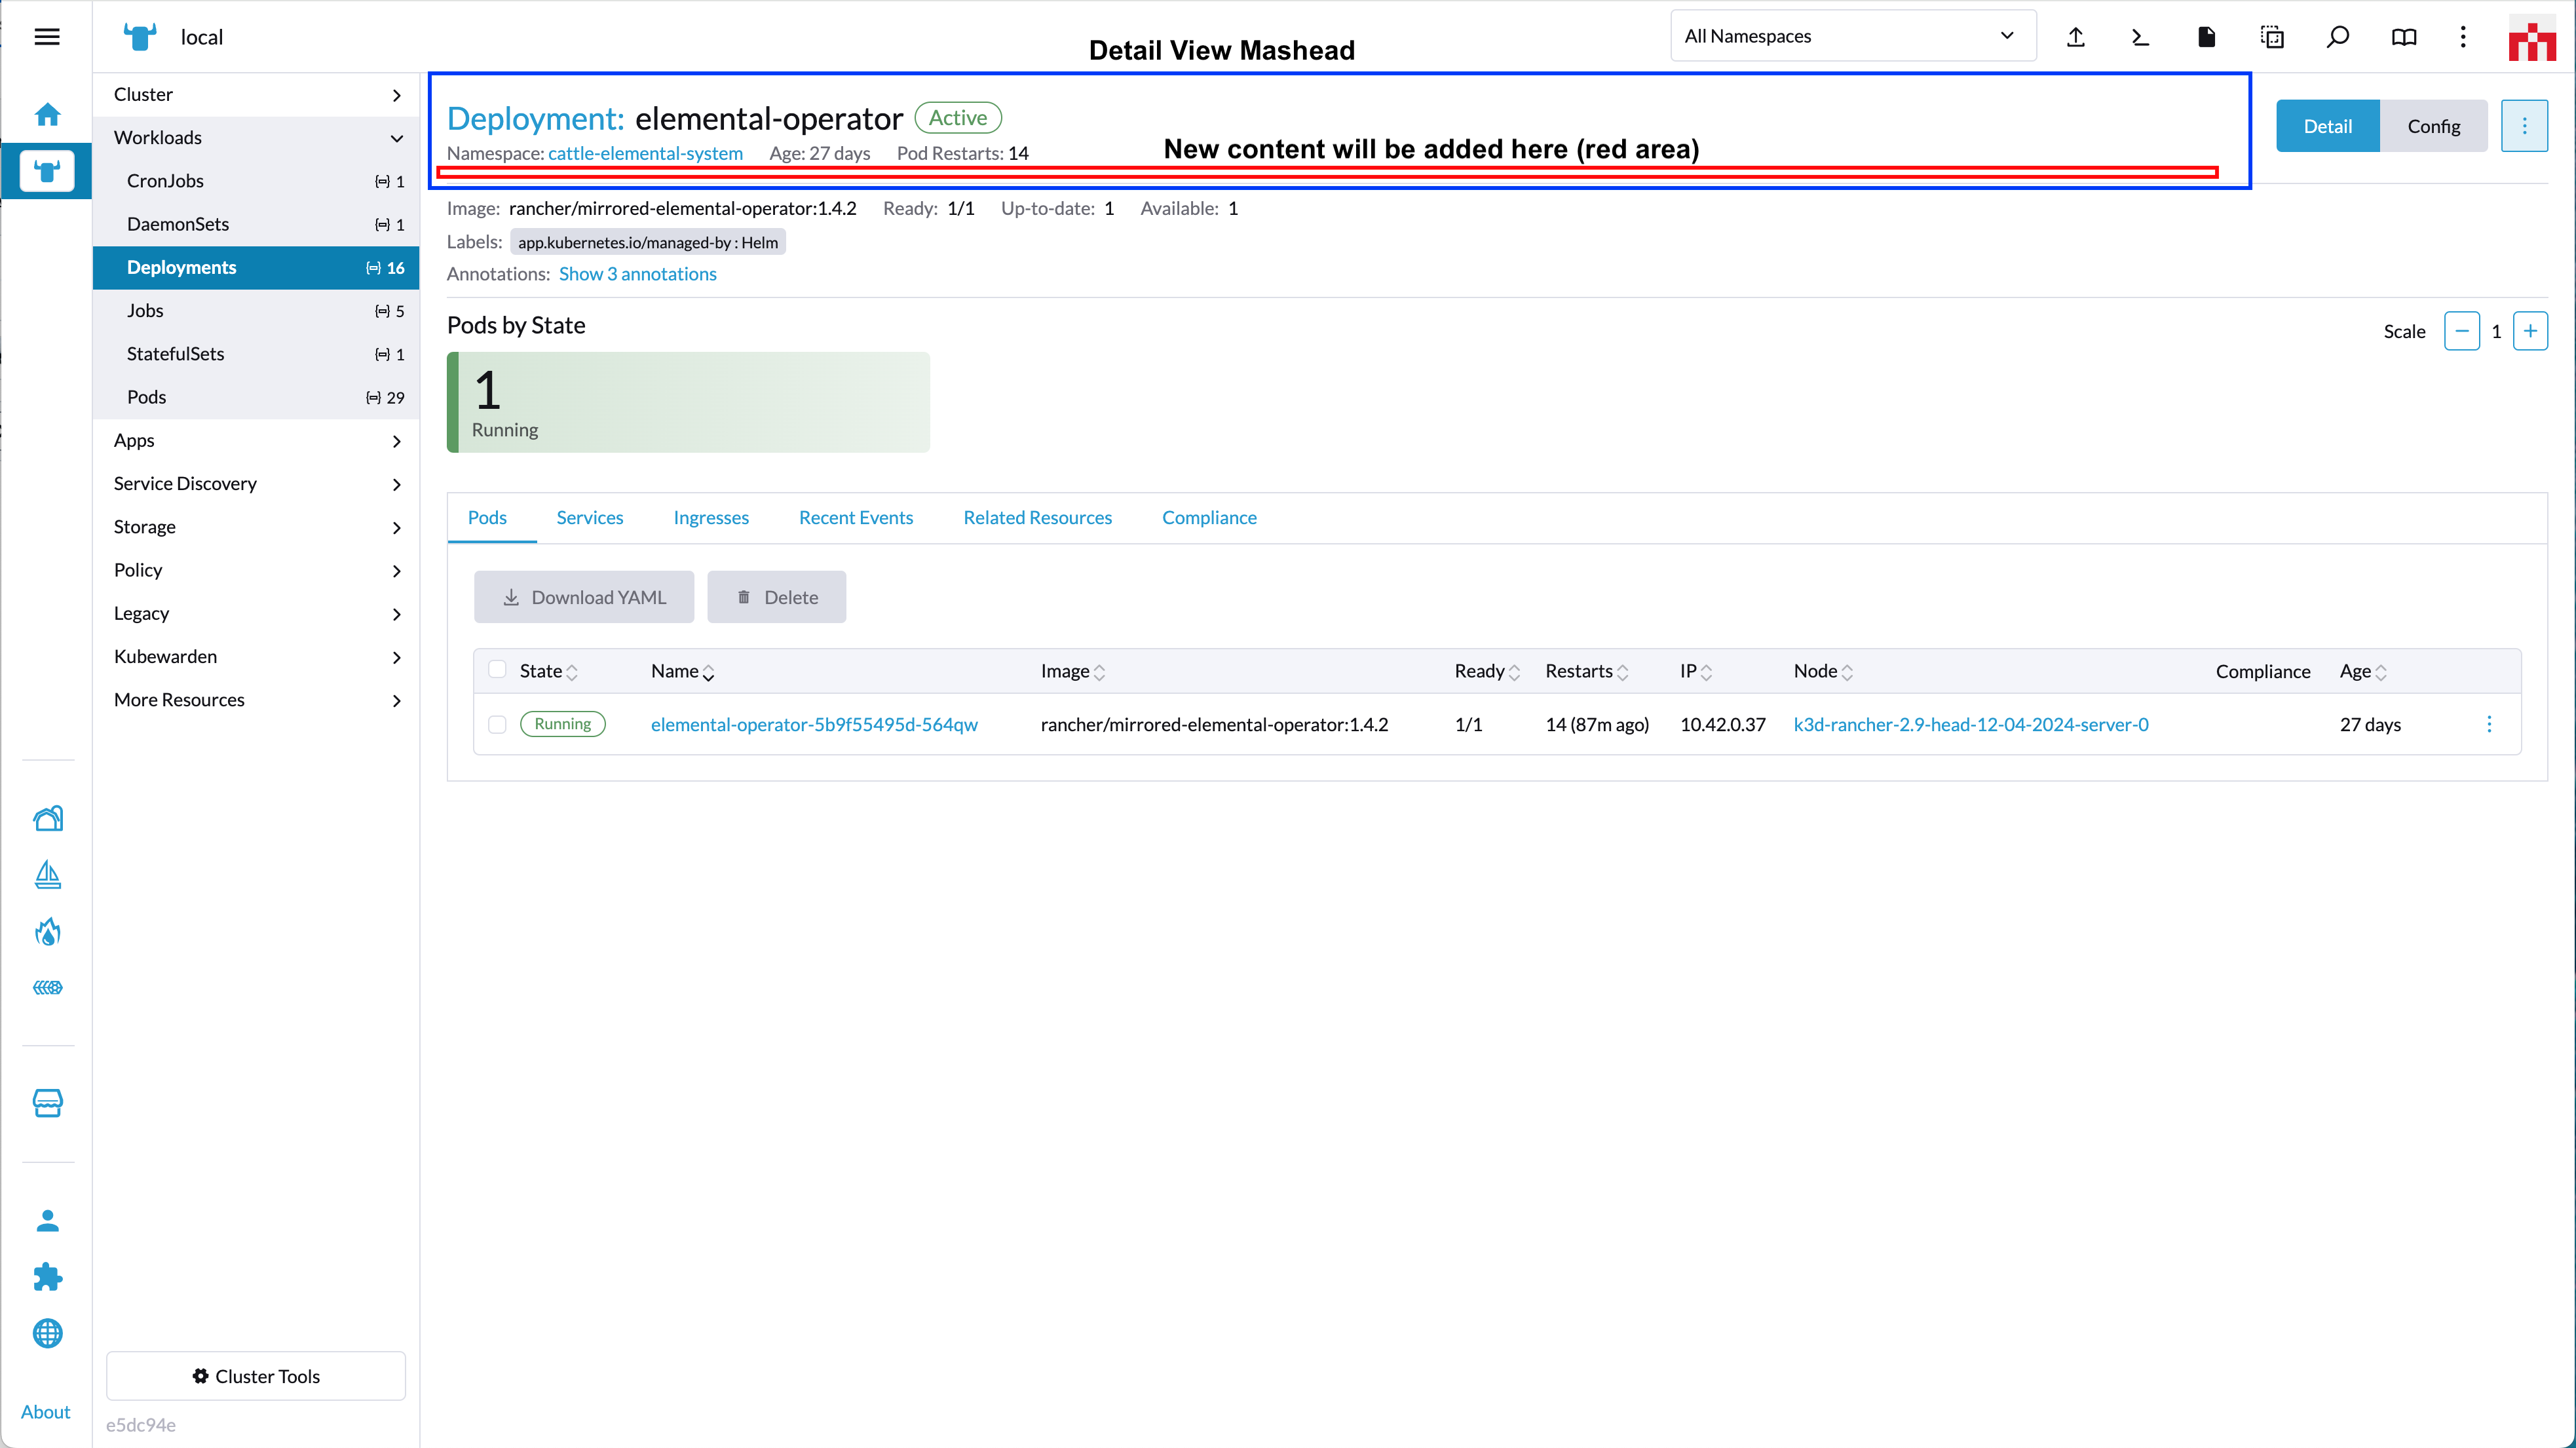The image size is (2576, 1448).
Task: Switch to the Config view toggle
Action: (2434, 126)
